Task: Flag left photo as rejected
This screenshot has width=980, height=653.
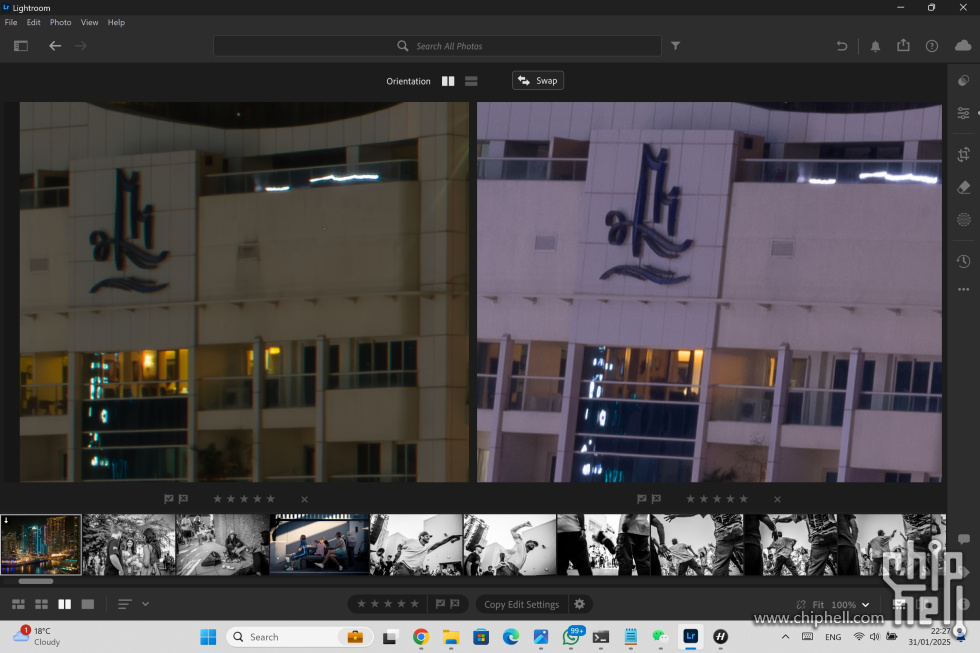Action: pos(183,499)
